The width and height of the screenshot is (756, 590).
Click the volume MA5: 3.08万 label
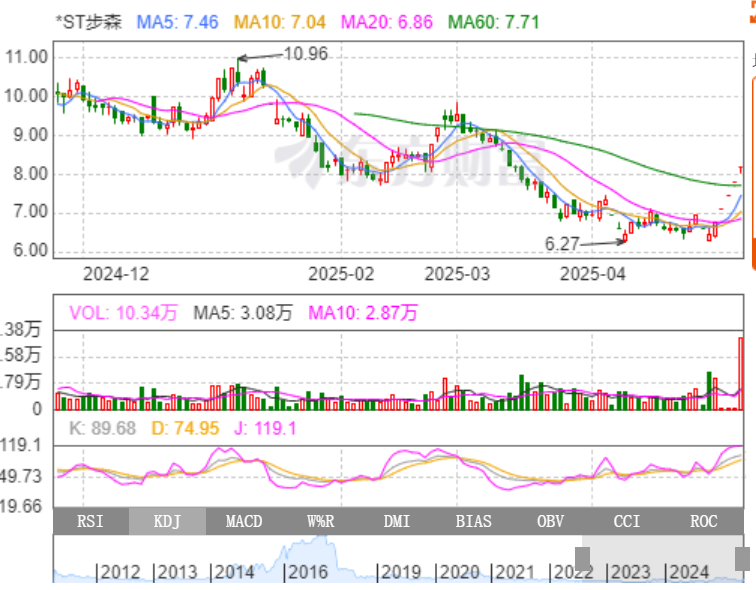tap(243, 313)
